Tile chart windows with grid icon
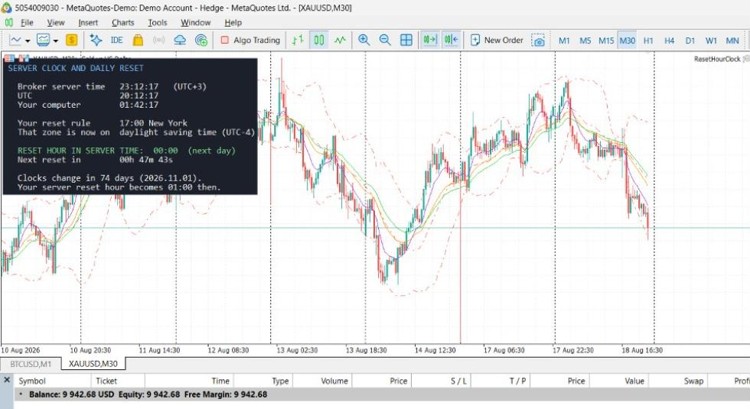Image resolution: width=750 pixels, height=409 pixels. point(406,40)
